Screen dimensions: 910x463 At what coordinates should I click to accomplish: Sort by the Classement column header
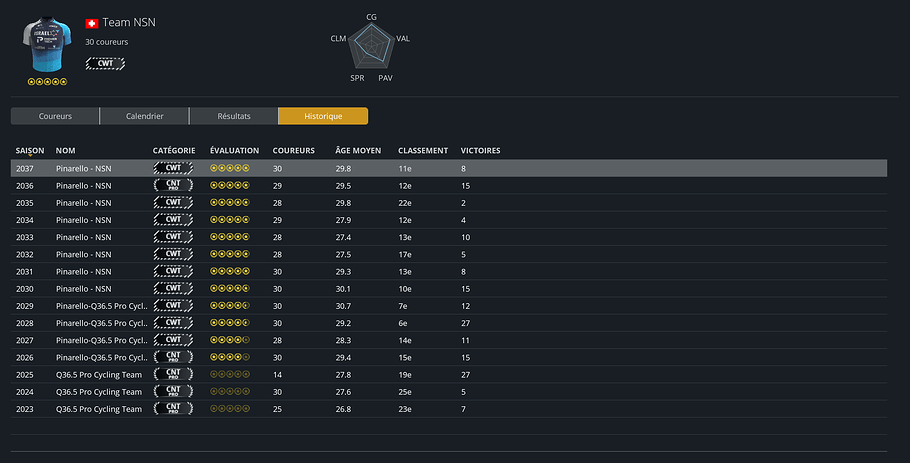click(423, 150)
